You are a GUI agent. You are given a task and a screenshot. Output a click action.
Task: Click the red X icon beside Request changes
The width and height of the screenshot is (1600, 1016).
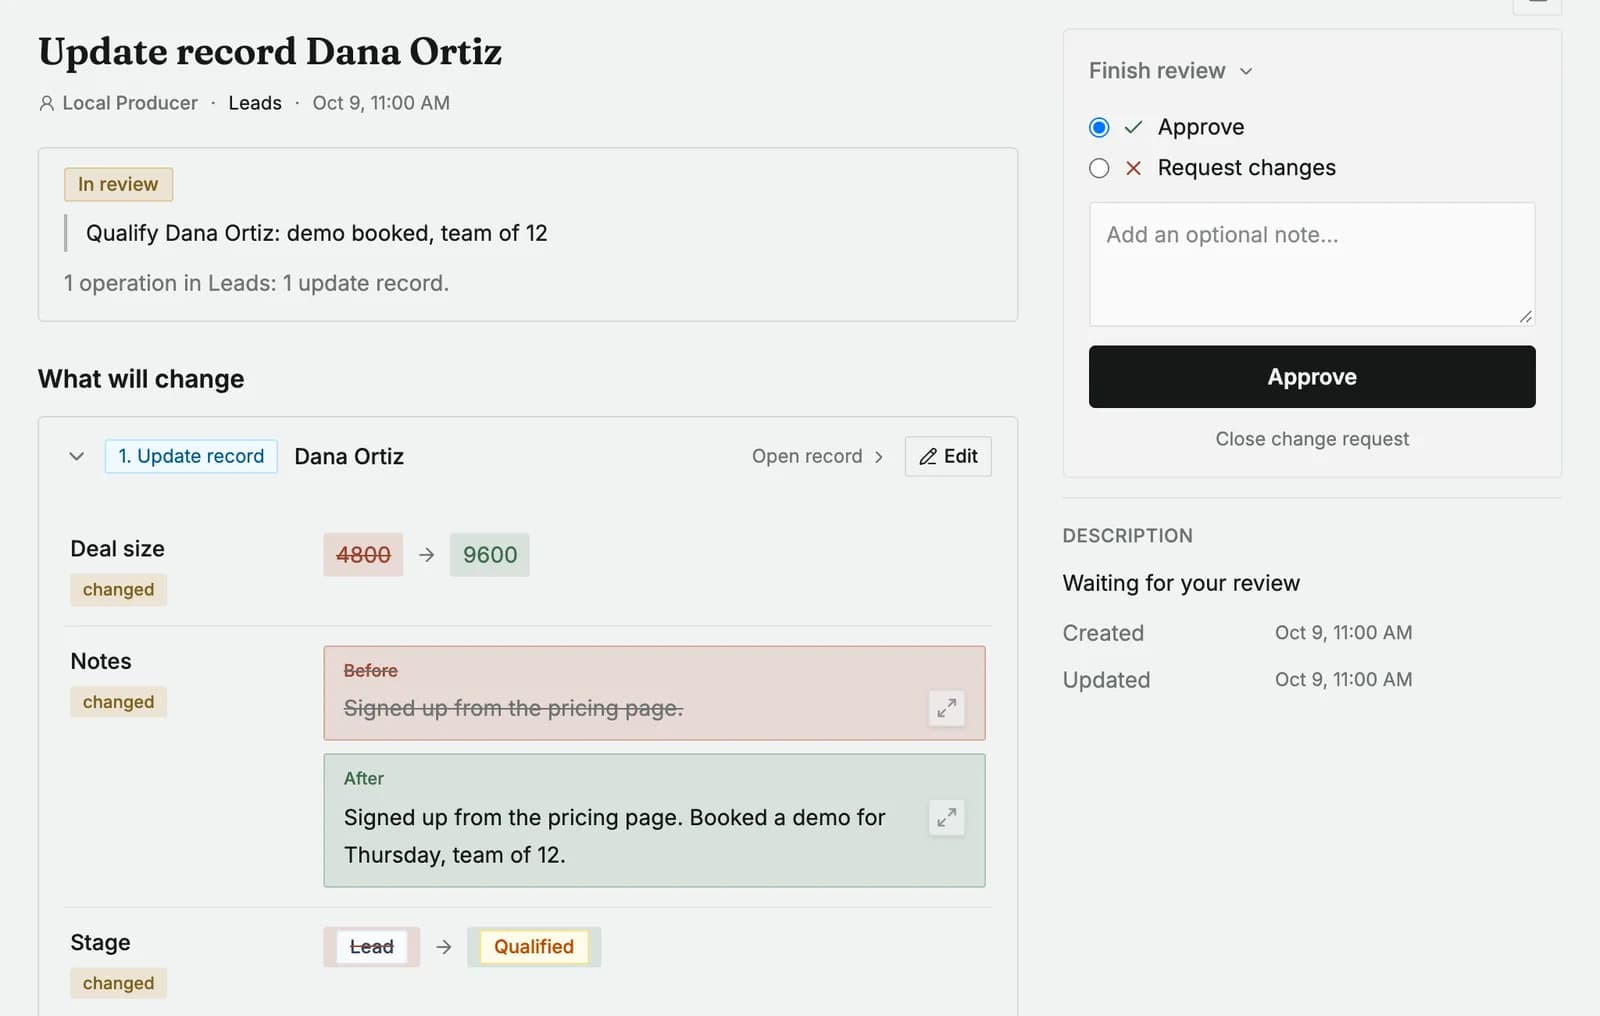coord(1133,168)
